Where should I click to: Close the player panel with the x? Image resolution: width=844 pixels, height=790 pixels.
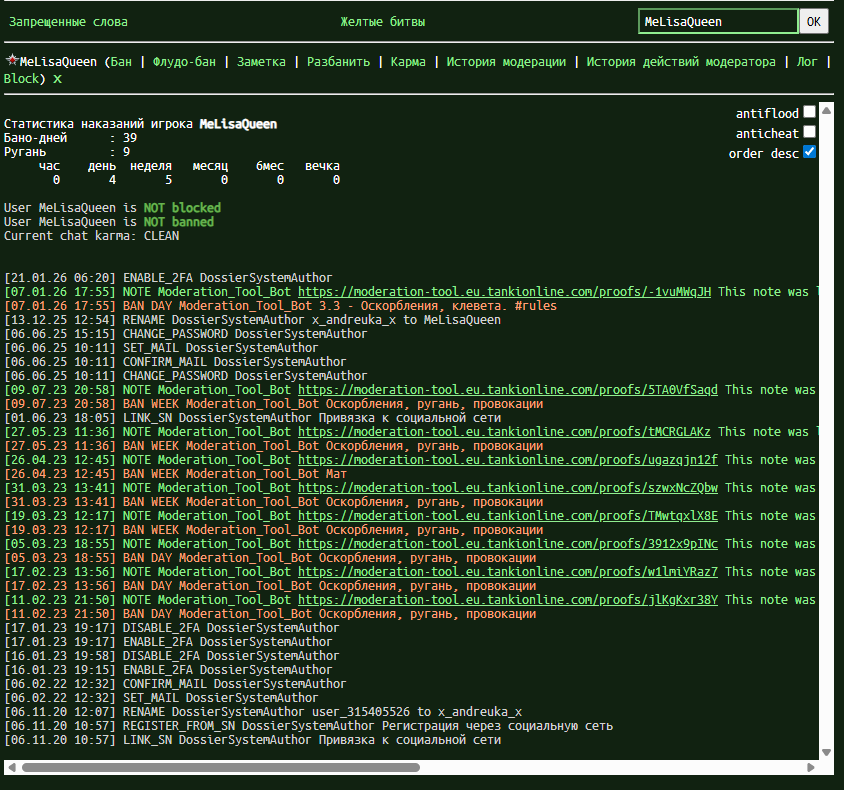(x=57, y=78)
